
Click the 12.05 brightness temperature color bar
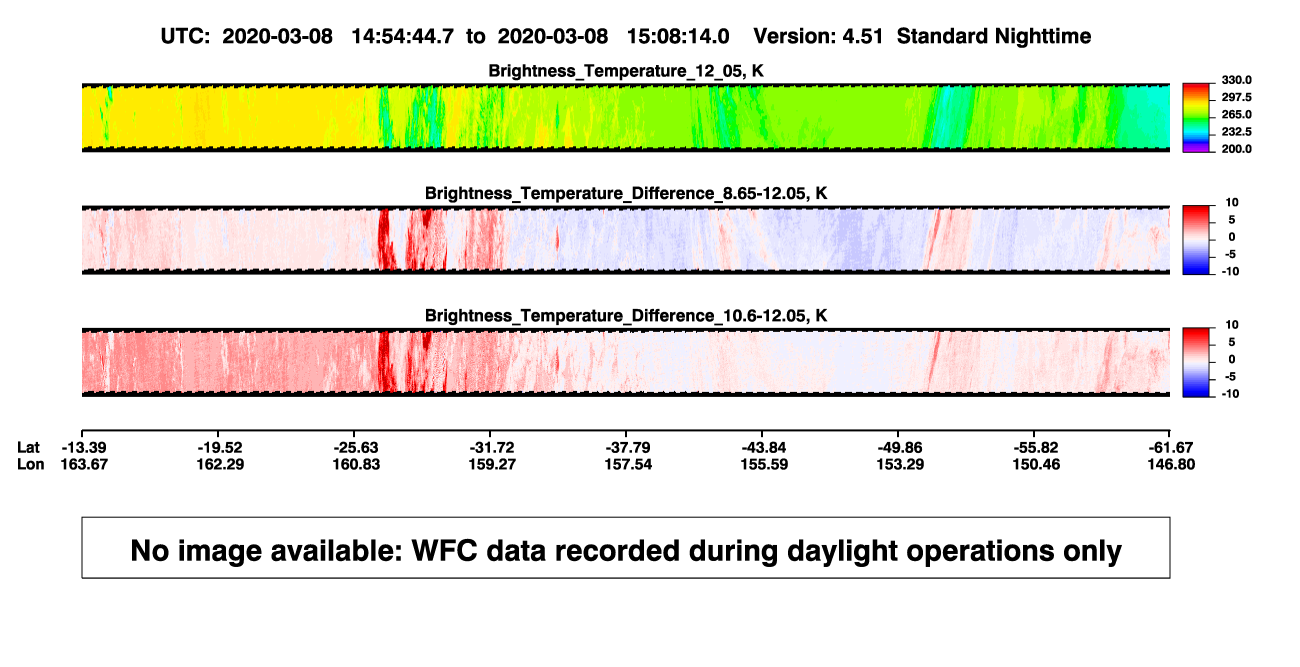[x=1196, y=117]
